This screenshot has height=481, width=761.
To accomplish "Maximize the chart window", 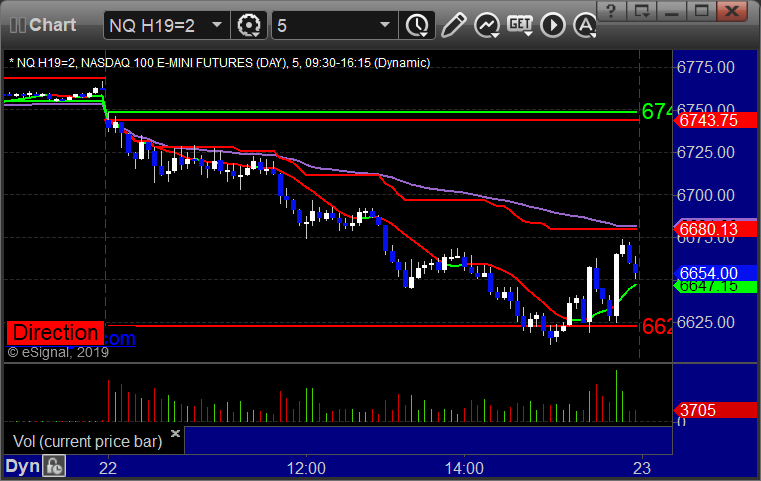I will coord(701,11).
